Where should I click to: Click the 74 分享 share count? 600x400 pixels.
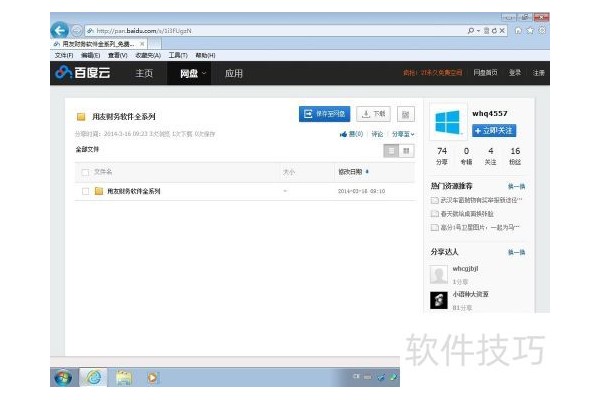(442, 156)
